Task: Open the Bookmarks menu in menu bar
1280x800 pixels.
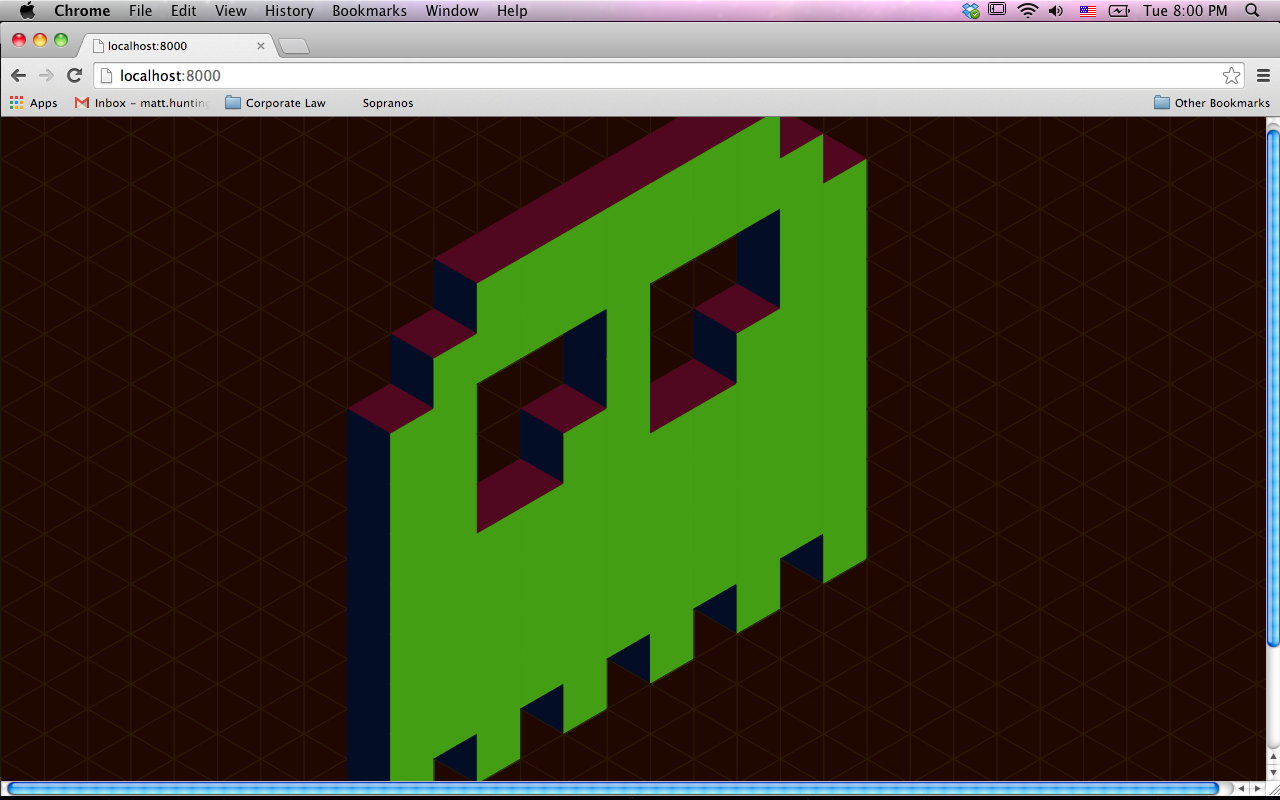Action: pos(369,11)
